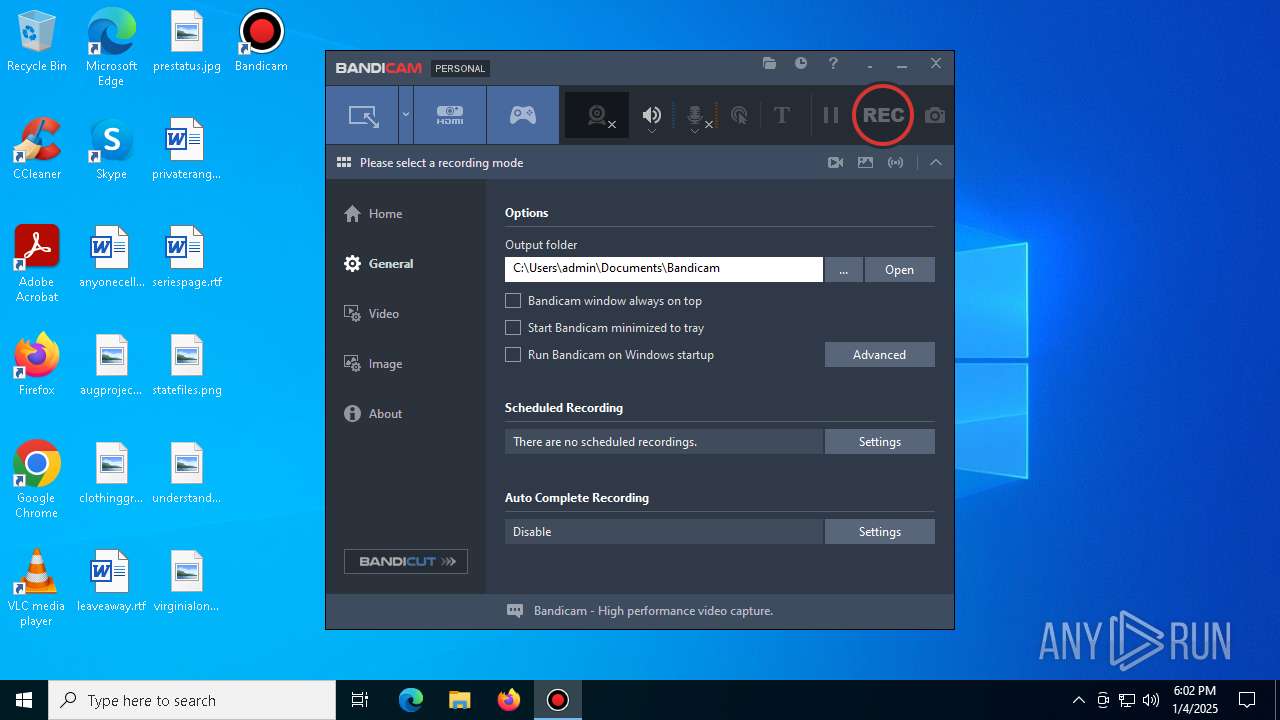Viewport: 1280px width, 720px height.
Task: Enable Bandicam window always on top
Action: [x=513, y=300]
